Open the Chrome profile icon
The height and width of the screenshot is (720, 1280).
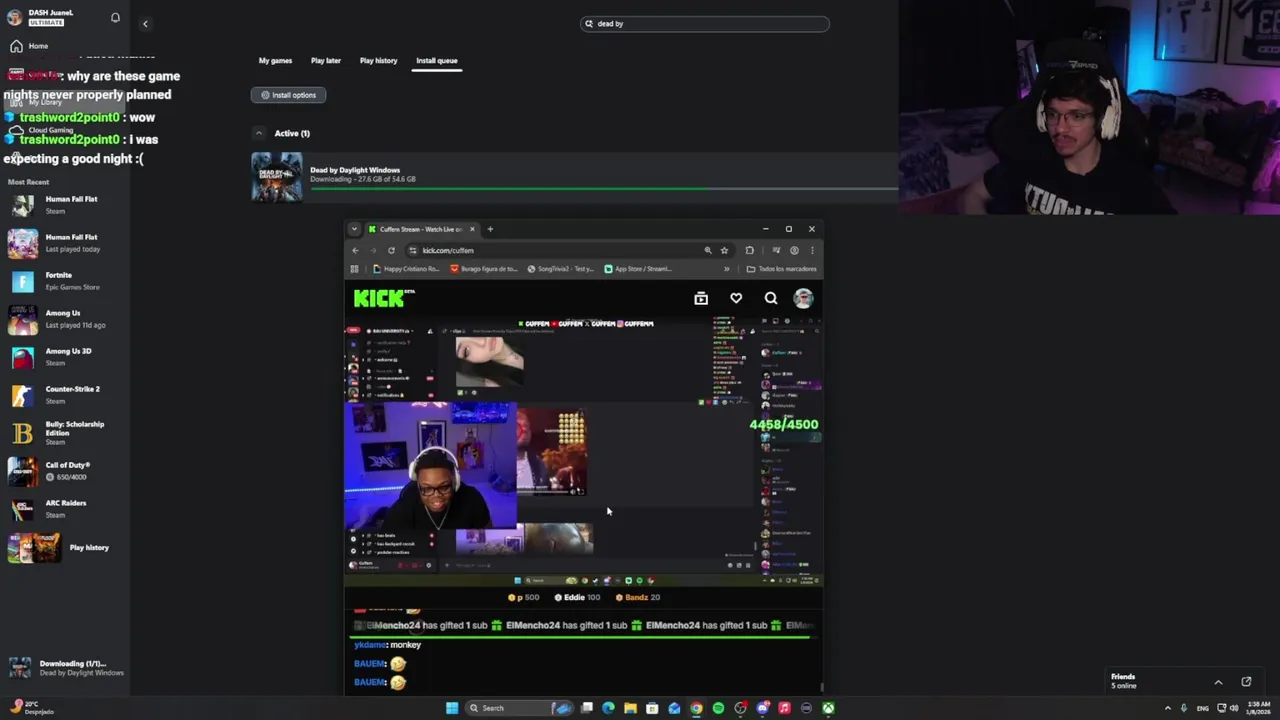point(794,250)
